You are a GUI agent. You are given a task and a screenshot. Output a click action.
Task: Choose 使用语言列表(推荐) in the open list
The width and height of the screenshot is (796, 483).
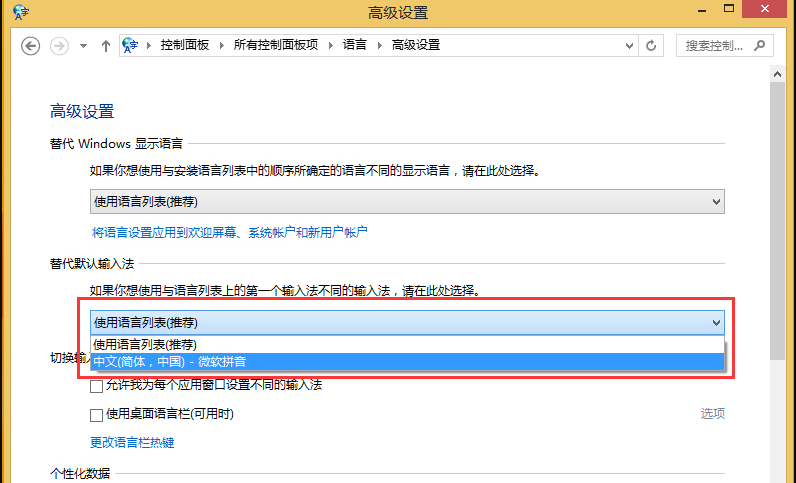coord(406,344)
